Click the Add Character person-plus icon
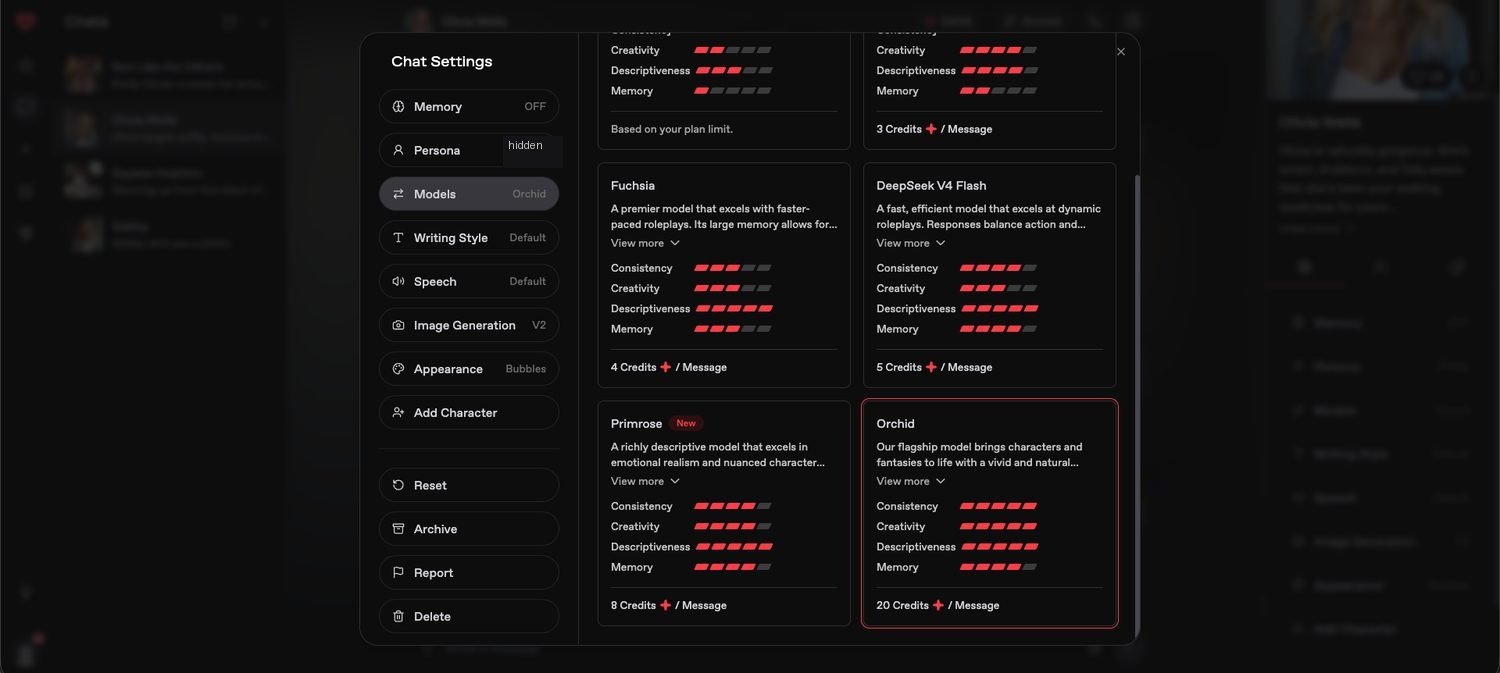The height and width of the screenshot is (673, 1500). [x=398, y=413]
